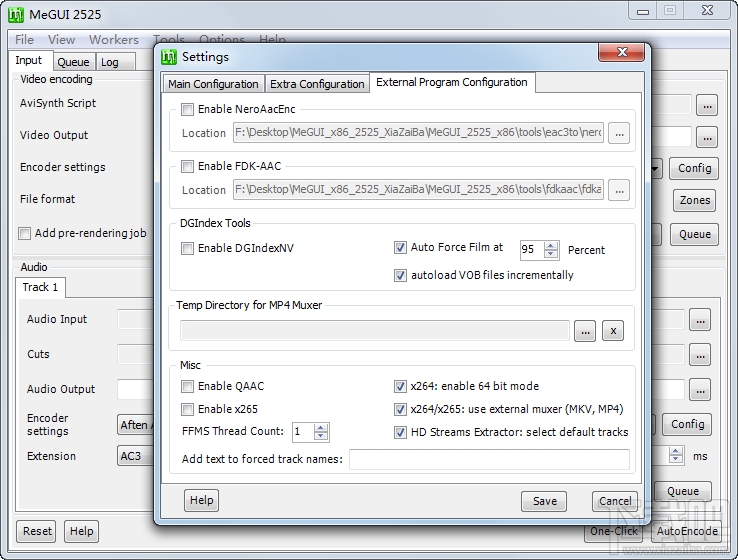Increase audio delay ms value
The image size is (738, 560).
(x=676, y=452)
